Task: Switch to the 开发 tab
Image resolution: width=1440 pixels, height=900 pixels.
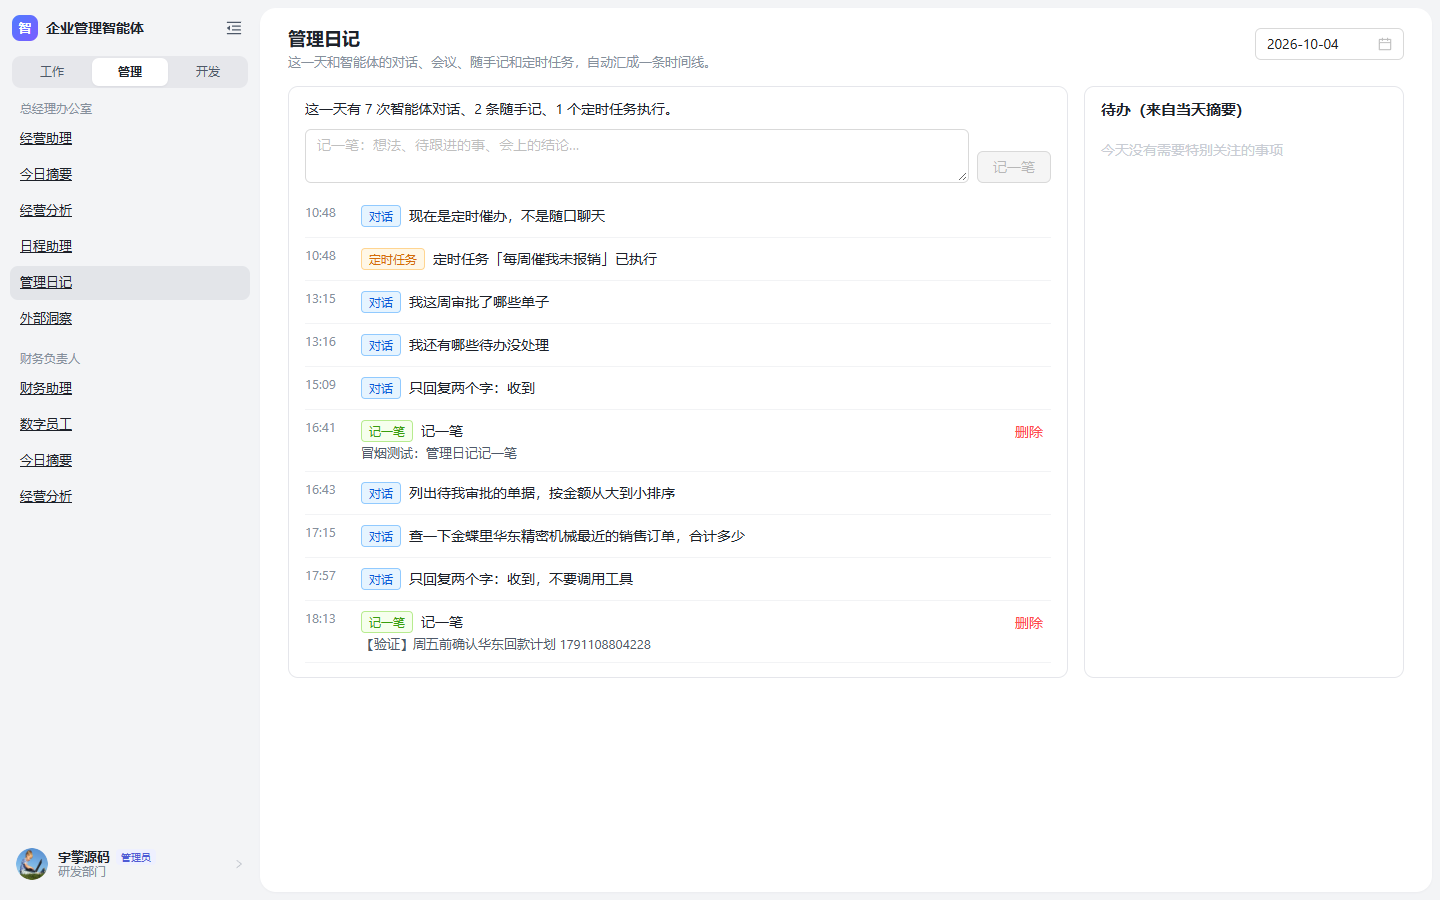Action: click(x=208, y=72)
